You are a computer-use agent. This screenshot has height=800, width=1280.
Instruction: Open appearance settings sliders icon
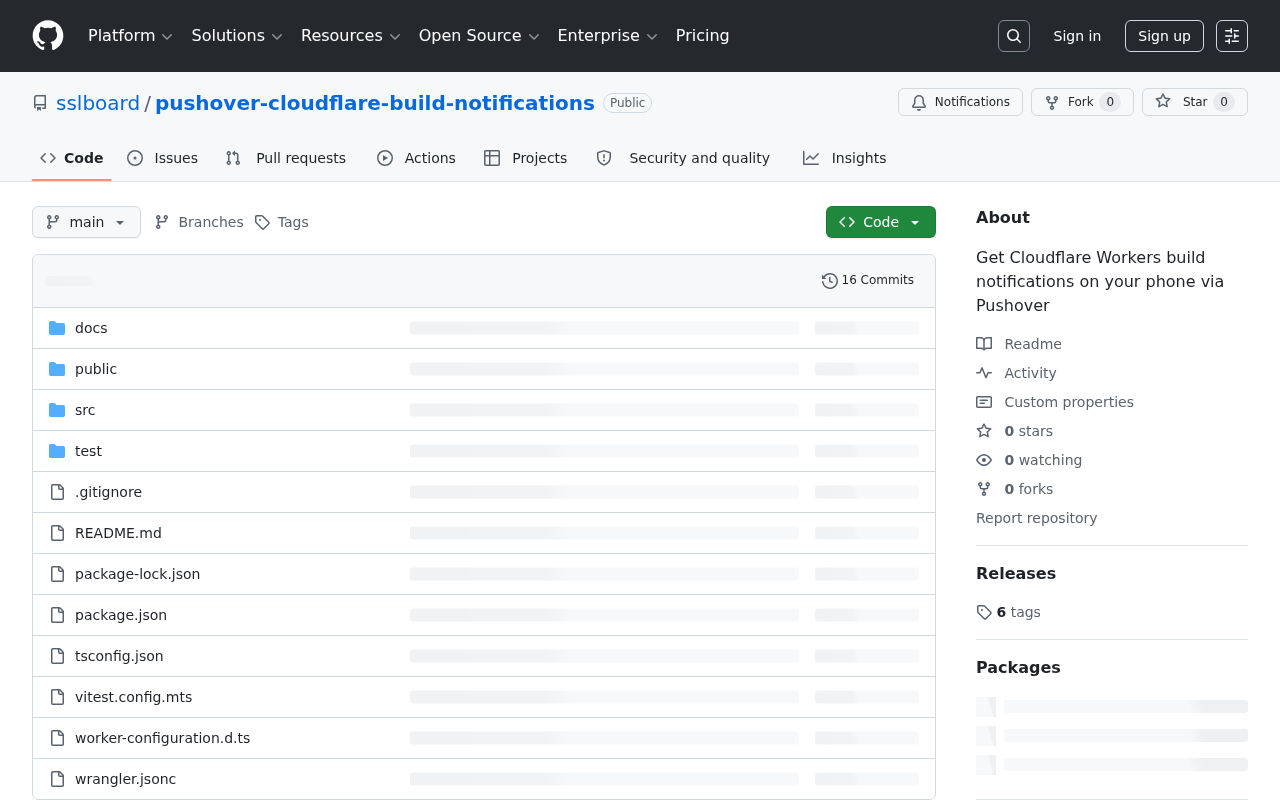1232,36
